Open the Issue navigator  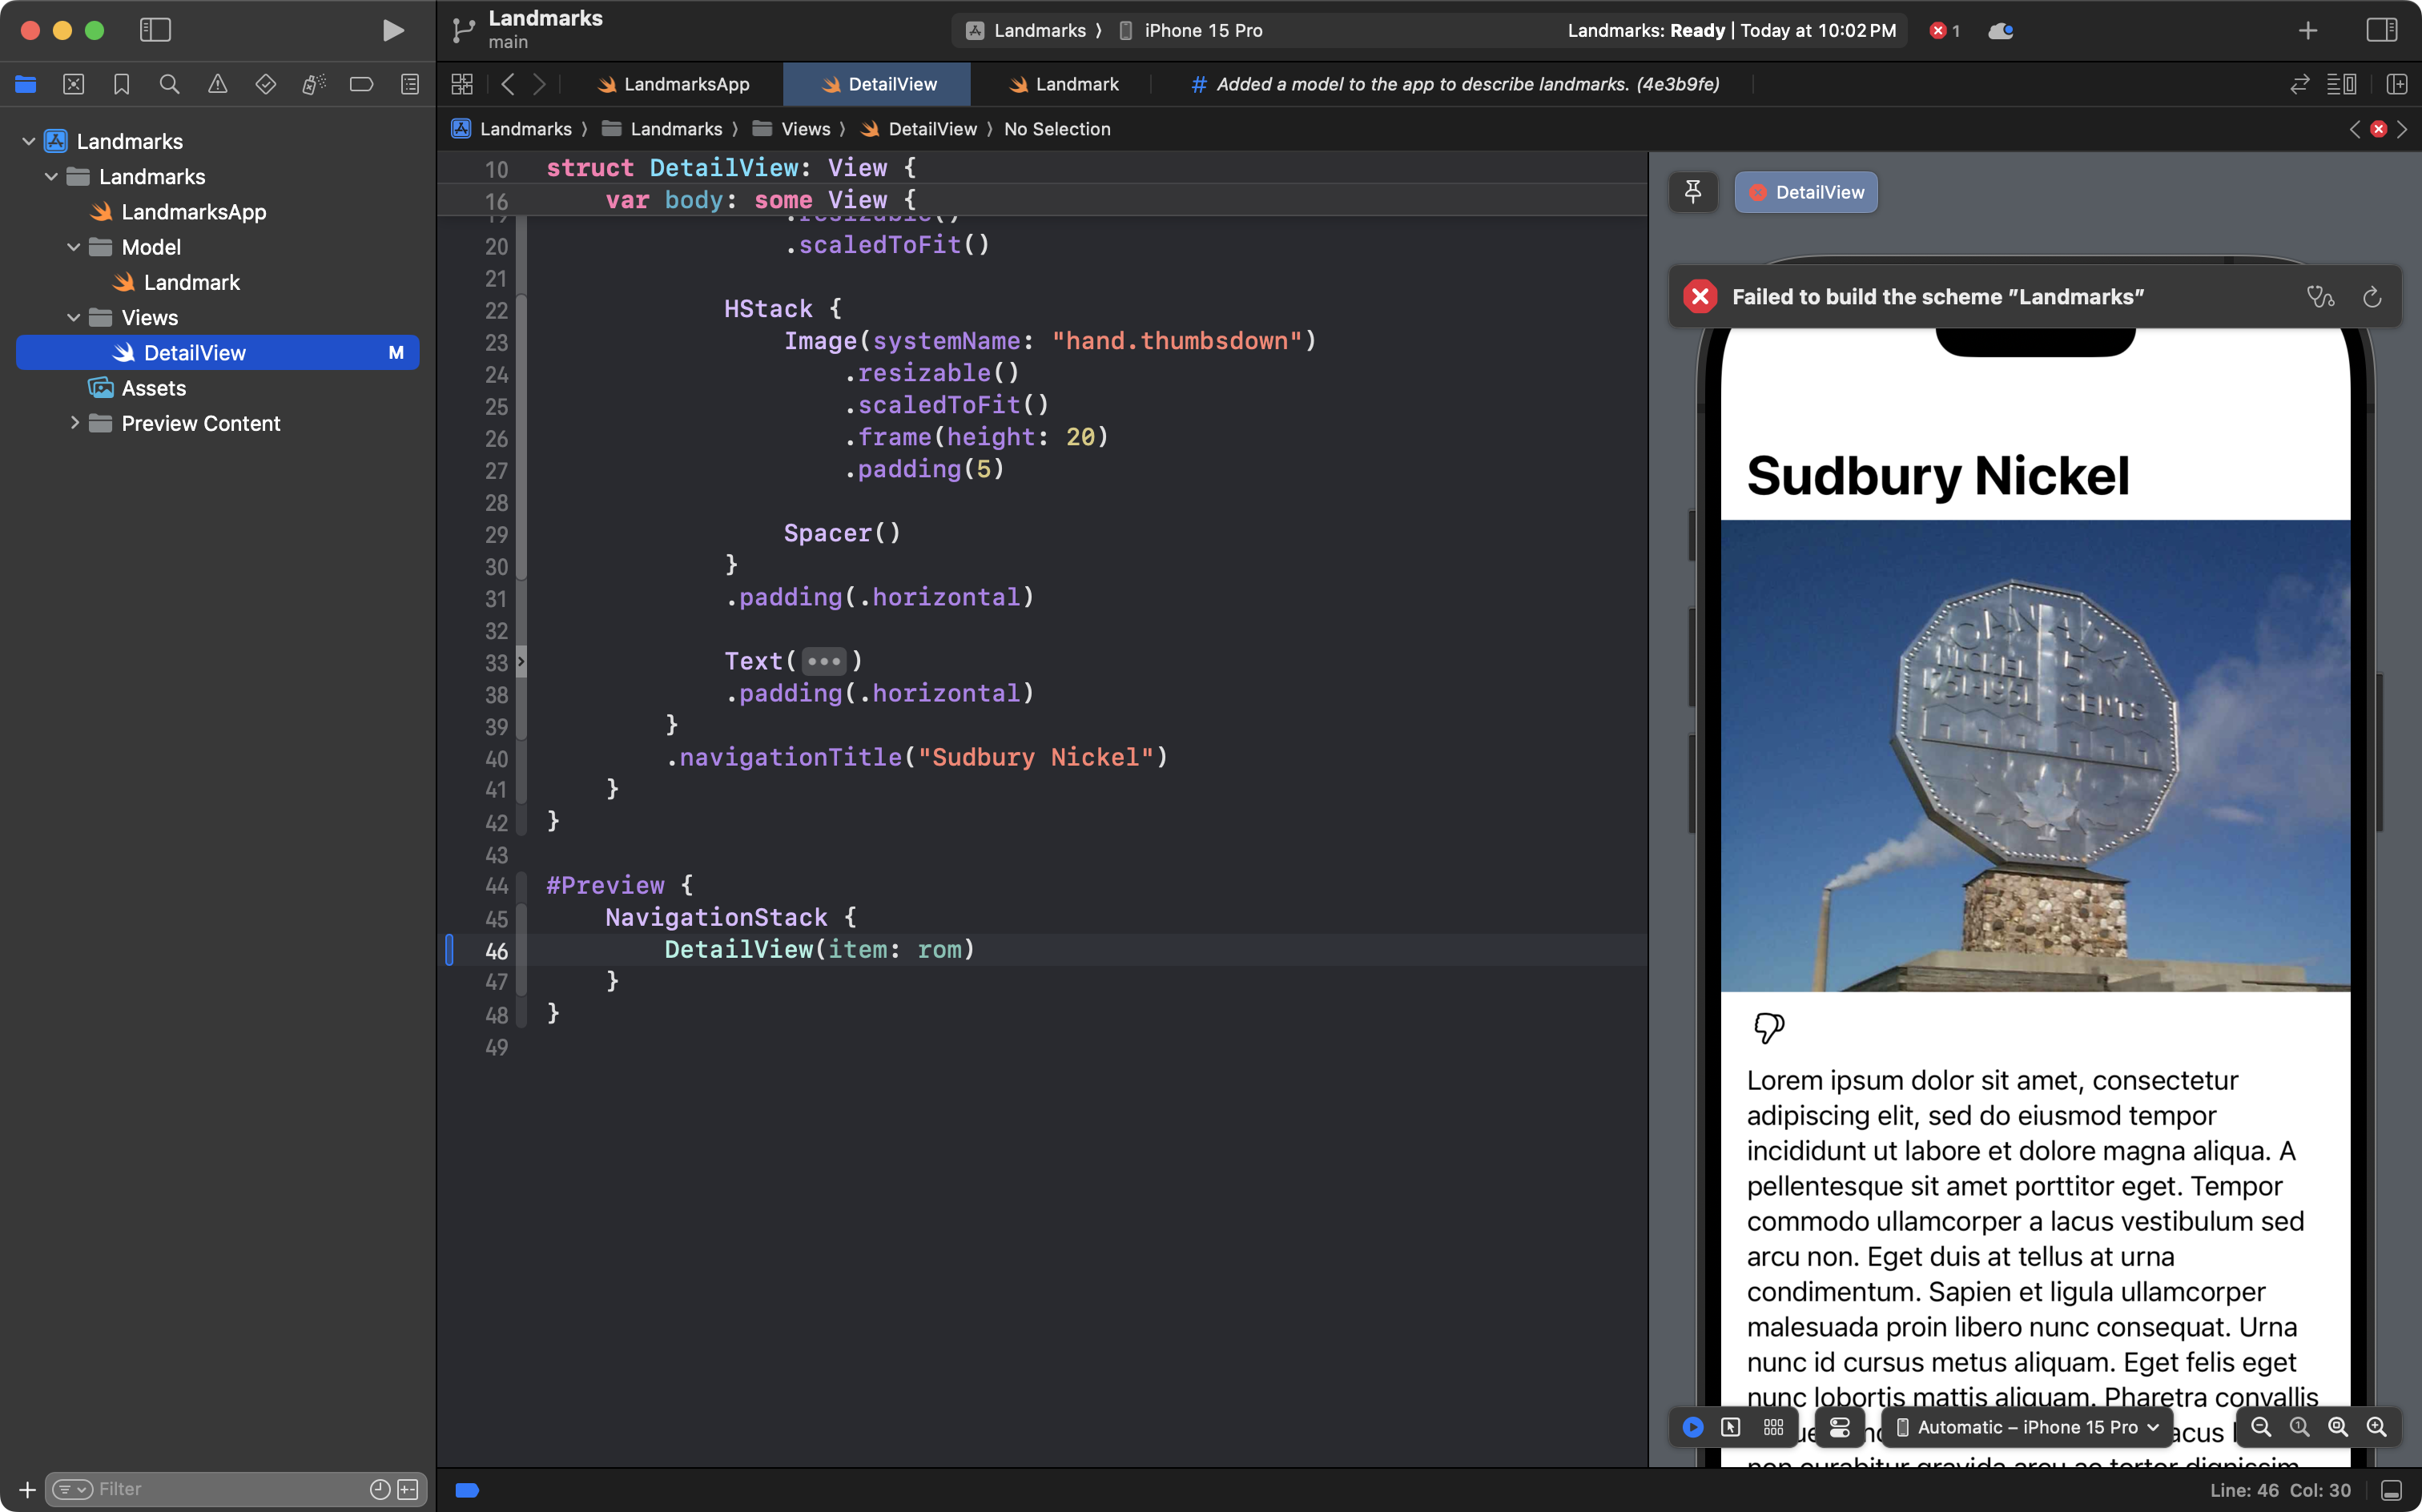tap(218, 84)
